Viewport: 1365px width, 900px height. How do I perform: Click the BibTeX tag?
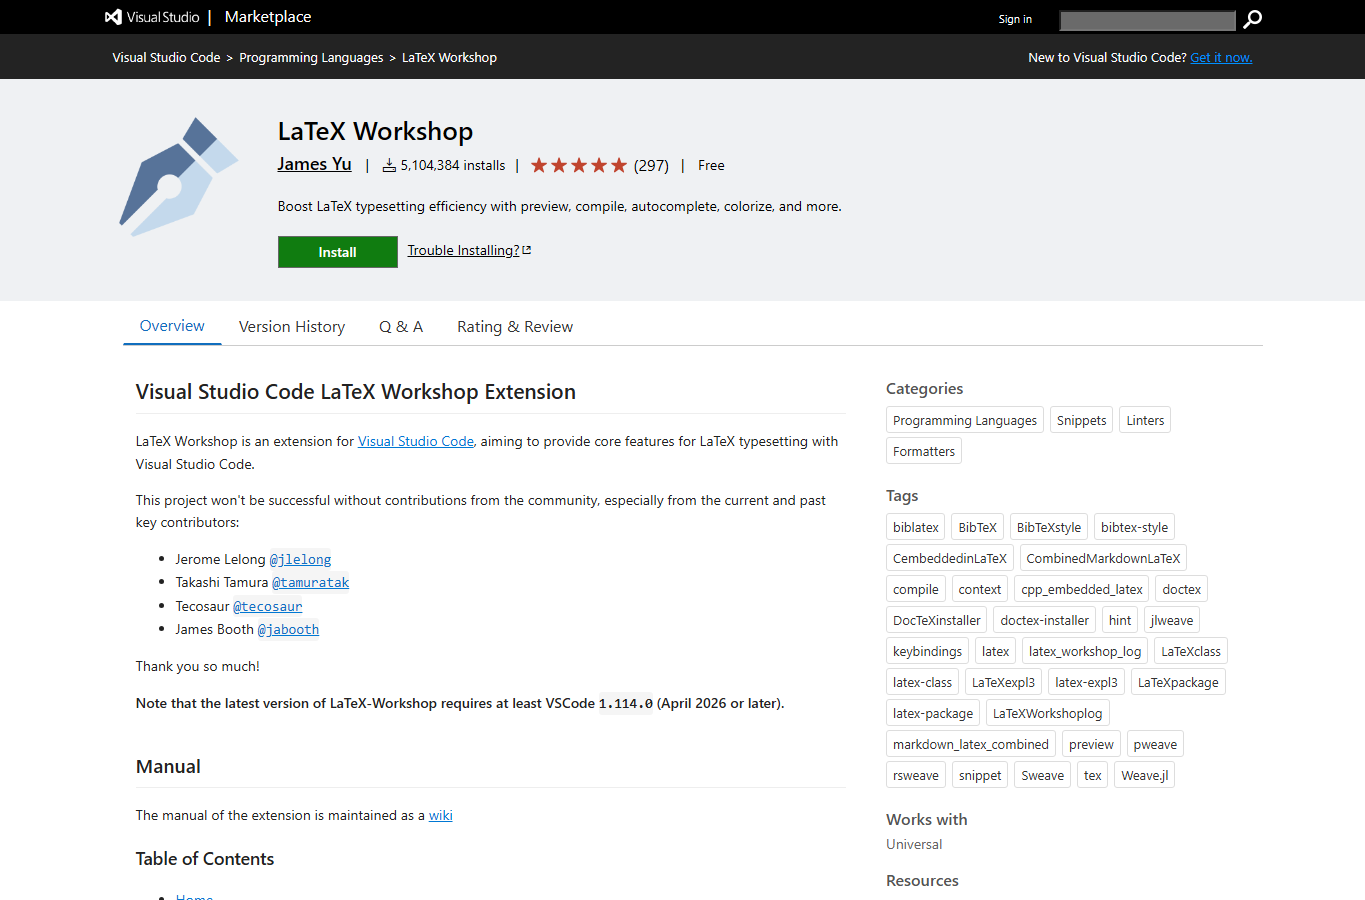tap(978, 527)
